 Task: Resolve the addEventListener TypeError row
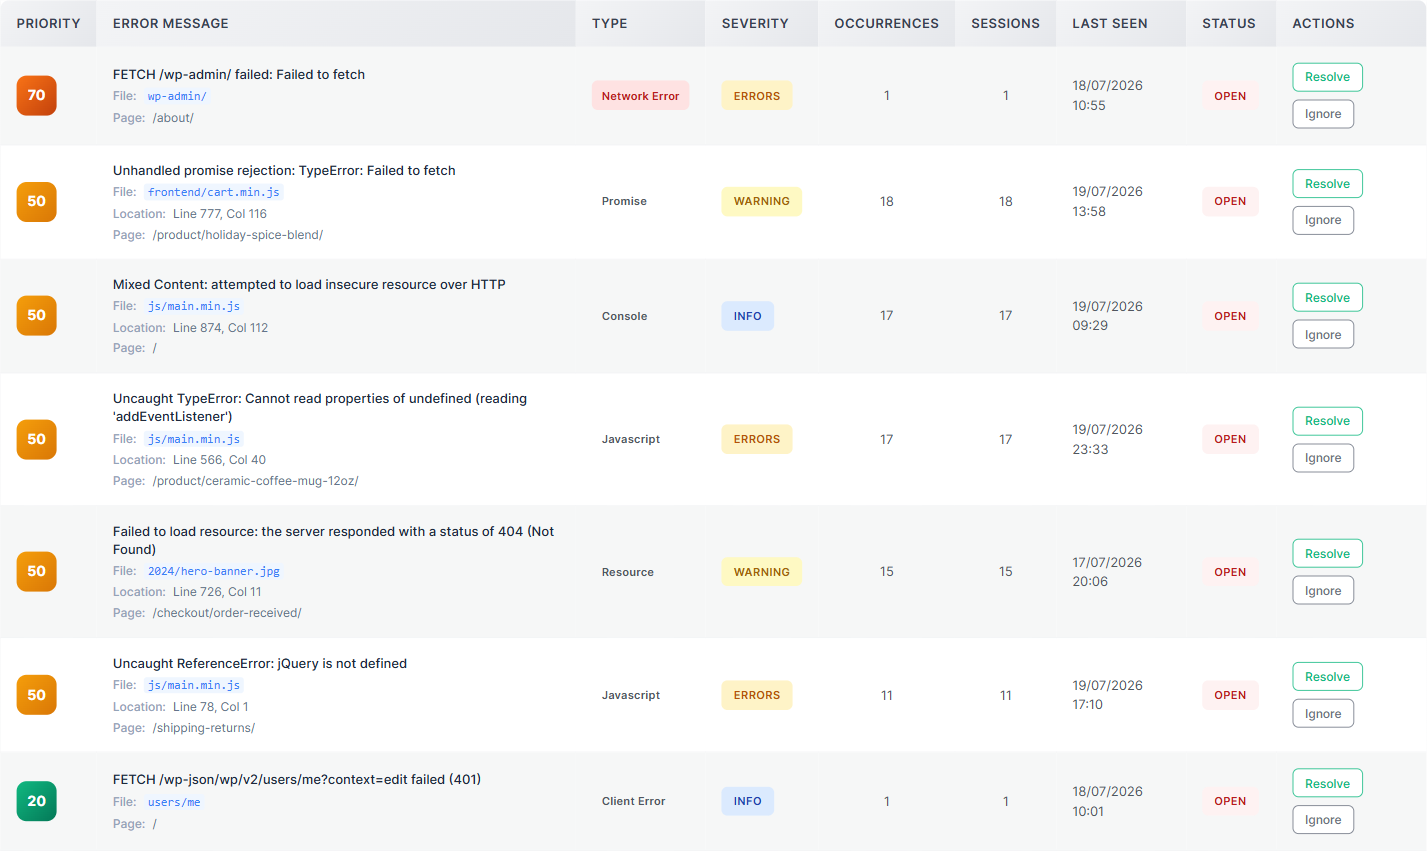1327,421
